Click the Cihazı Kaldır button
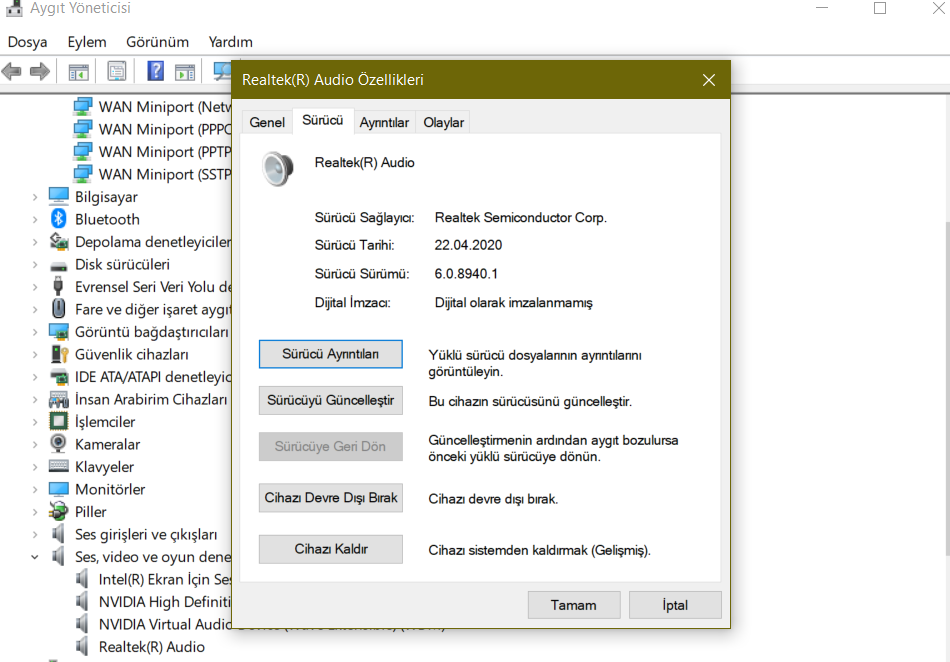 point(330,549)
